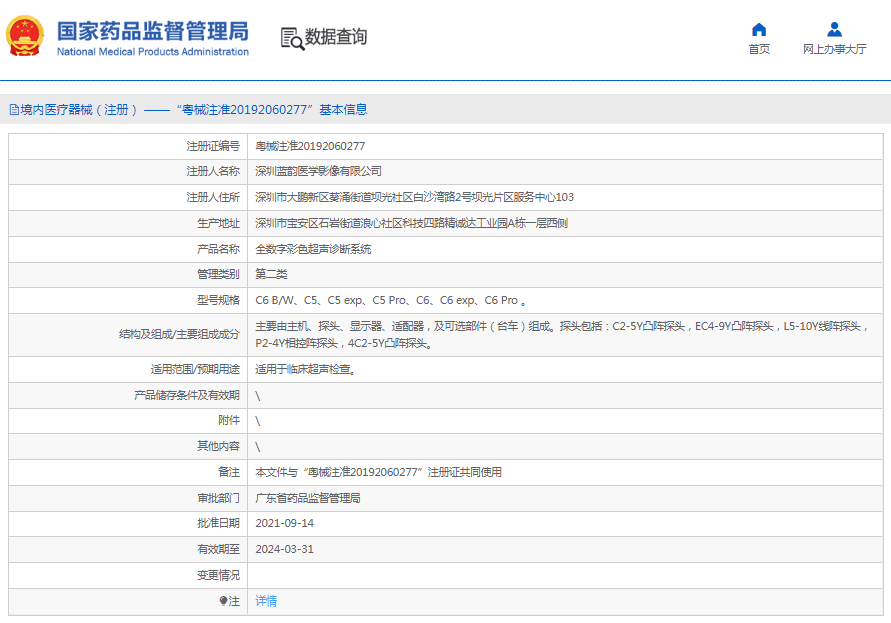The height and width of the screenshot is (623, 891).
Task: Select the 备注 remark value
Action: point(378,472)
